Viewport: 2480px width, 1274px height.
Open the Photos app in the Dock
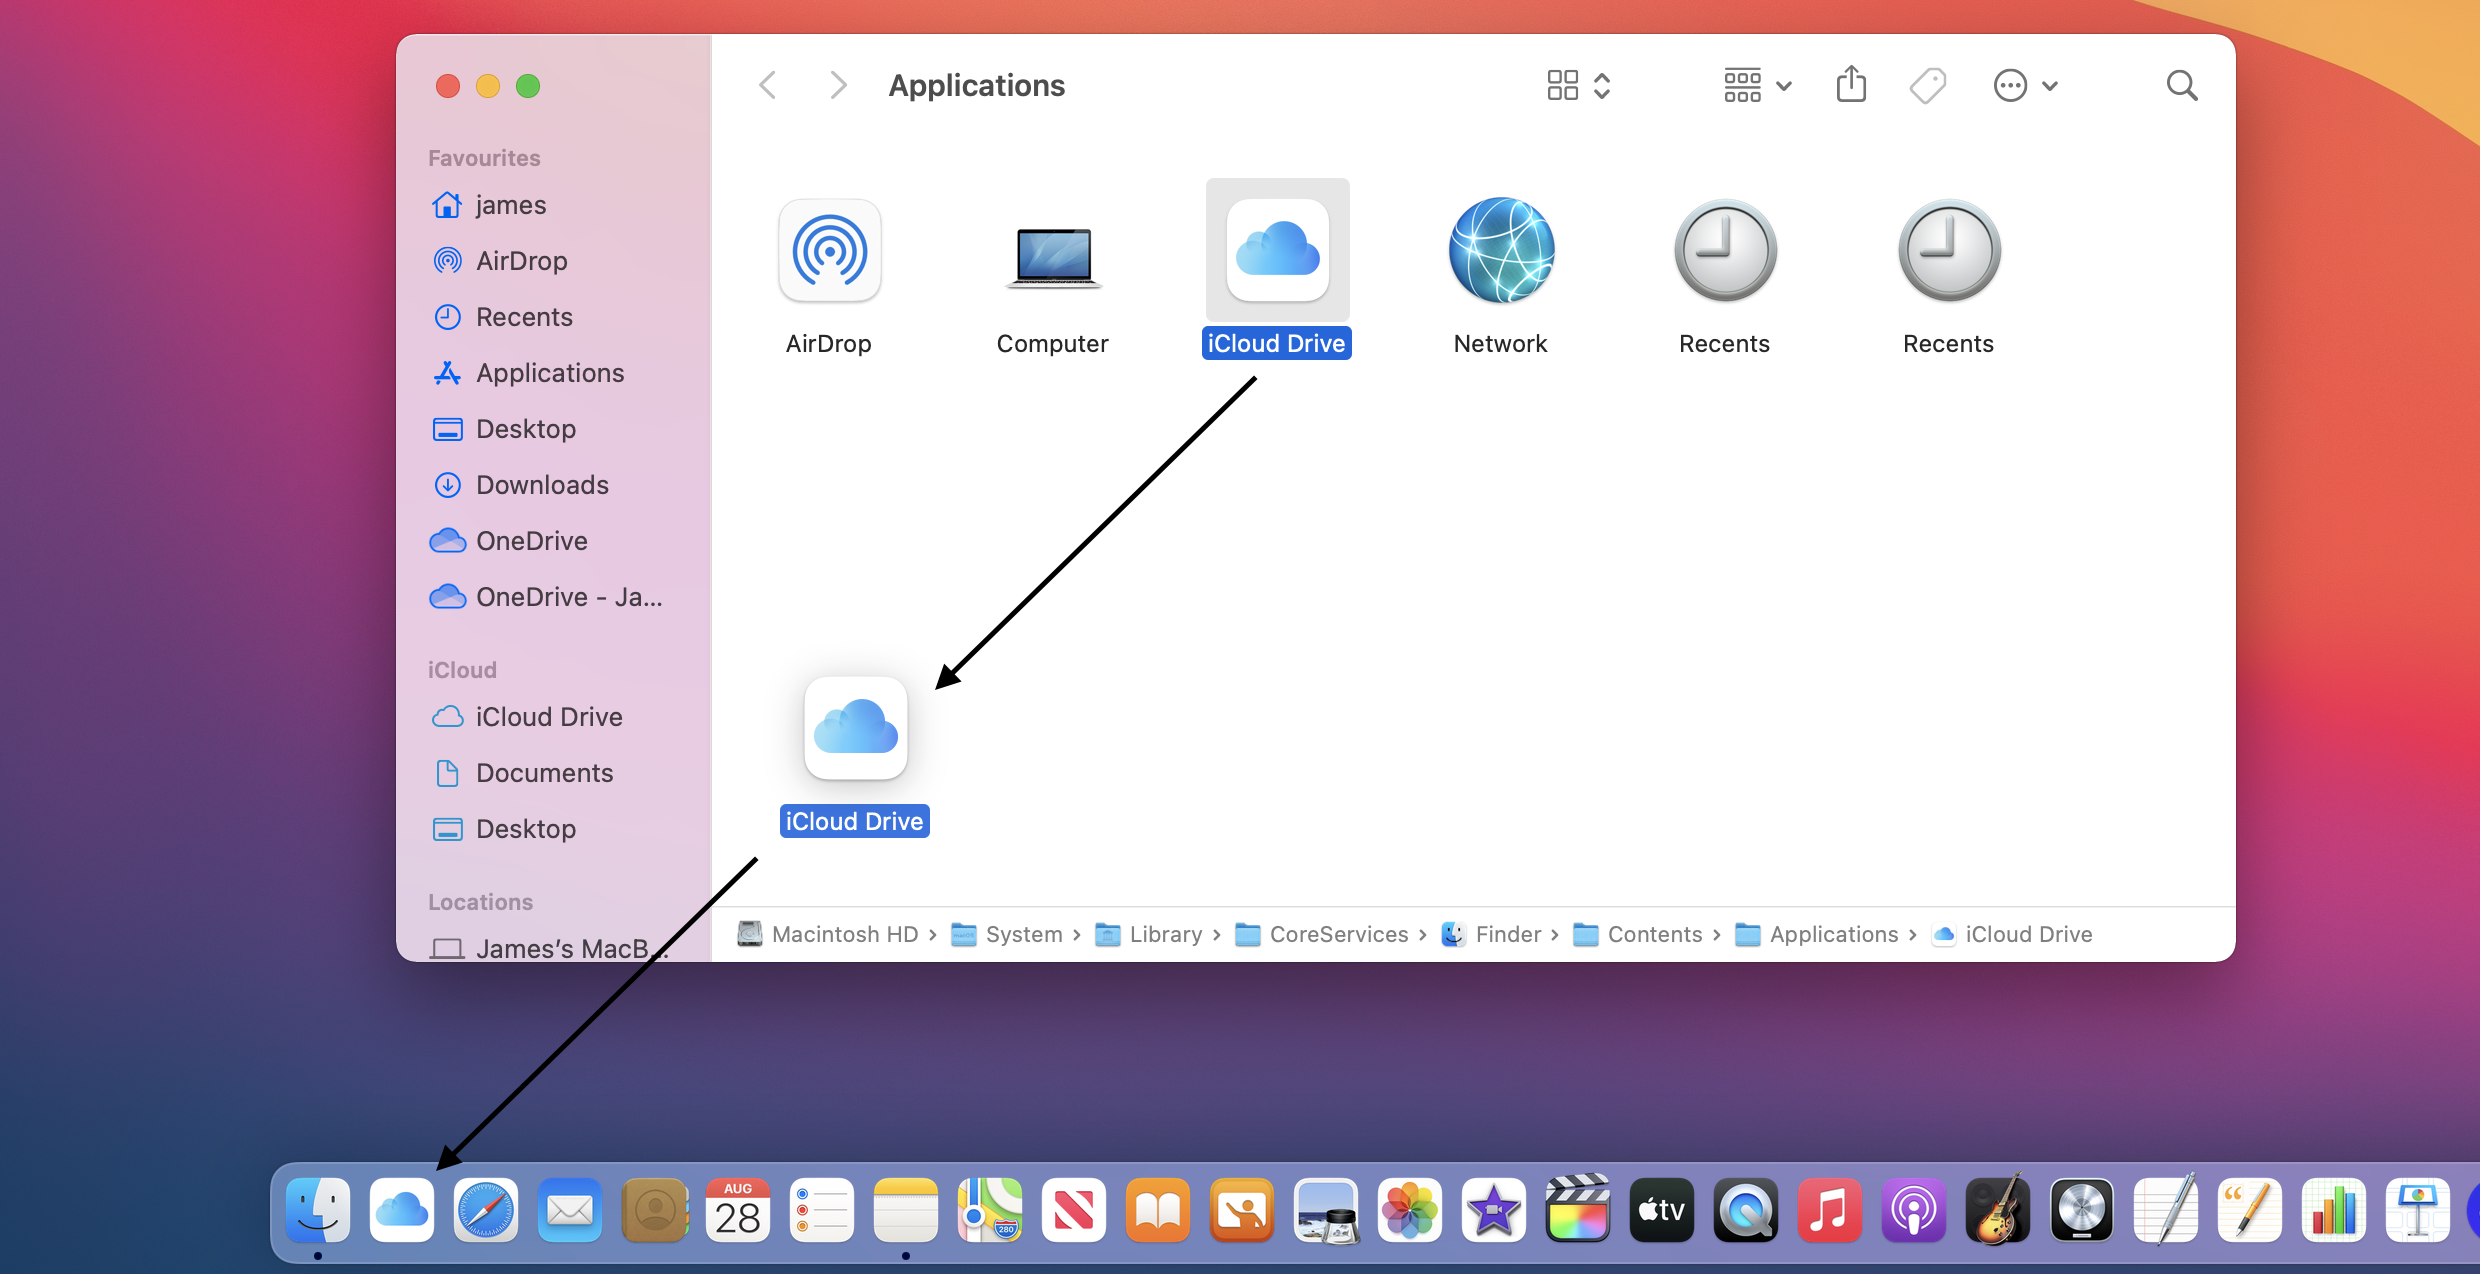1409,1210
